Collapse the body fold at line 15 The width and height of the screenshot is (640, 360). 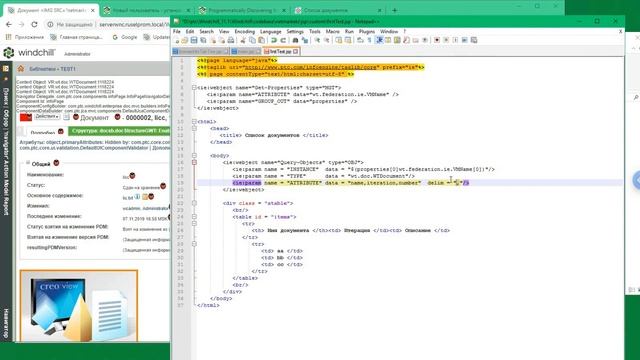click(194, 156)
